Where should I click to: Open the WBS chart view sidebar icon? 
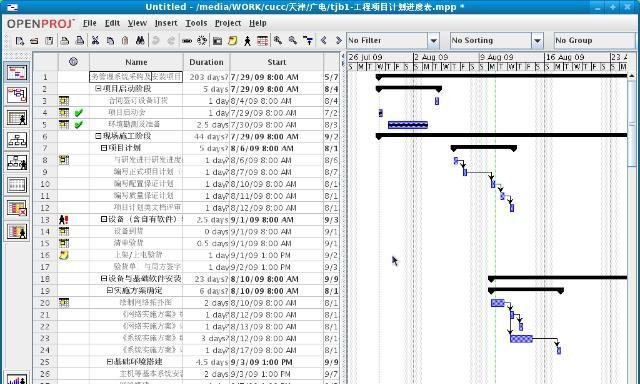pos(17,140)
